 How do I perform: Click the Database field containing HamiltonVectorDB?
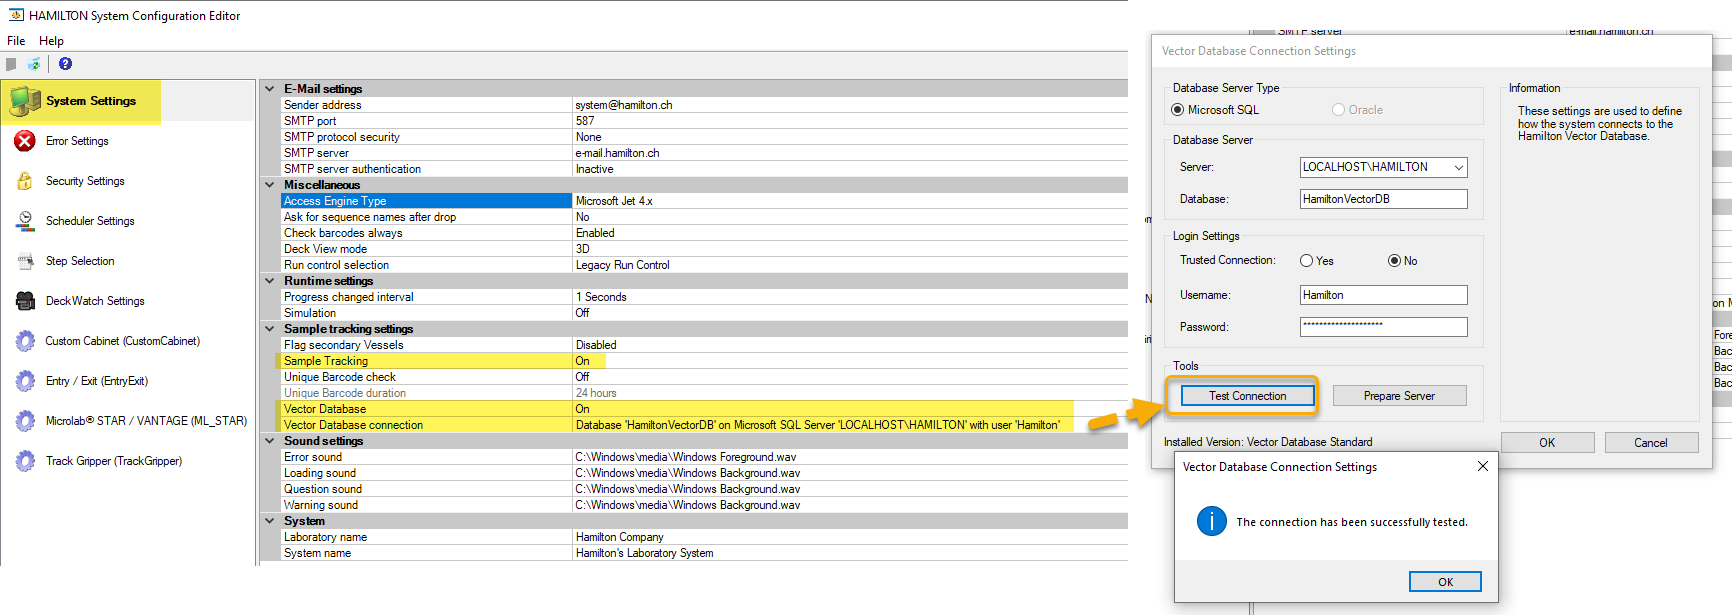pos(1383,199)
